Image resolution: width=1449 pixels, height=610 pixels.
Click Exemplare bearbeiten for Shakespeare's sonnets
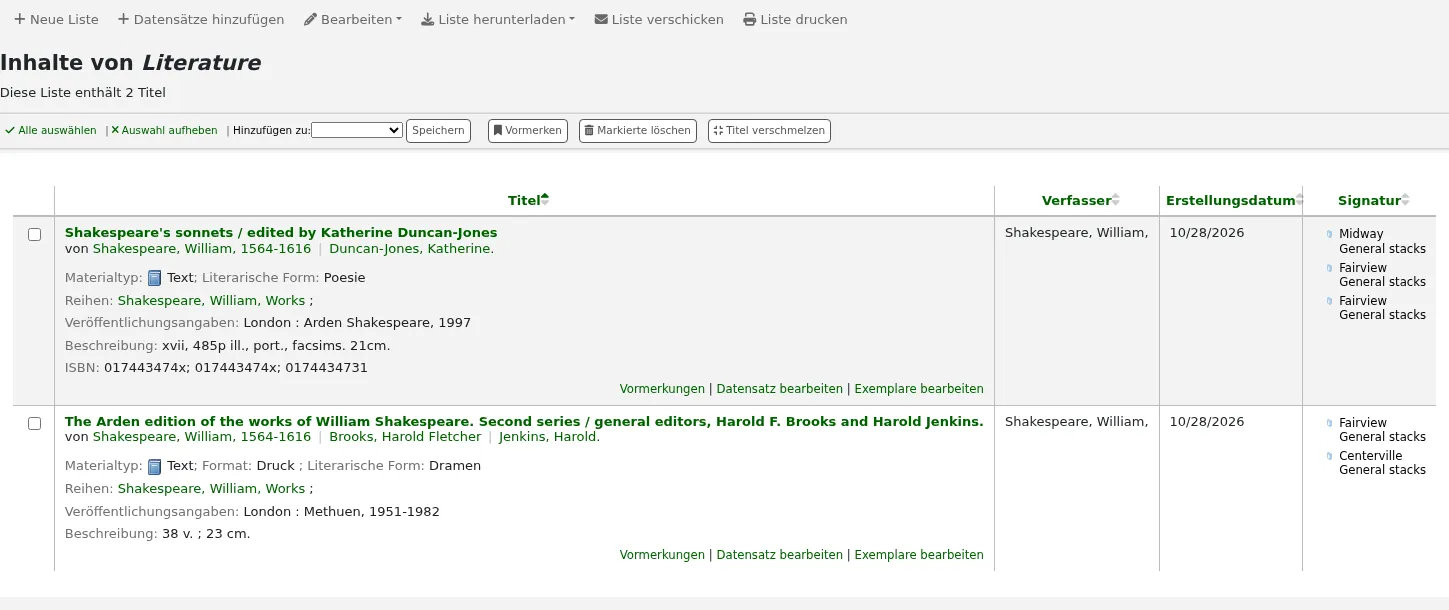[x=919, y=388]
